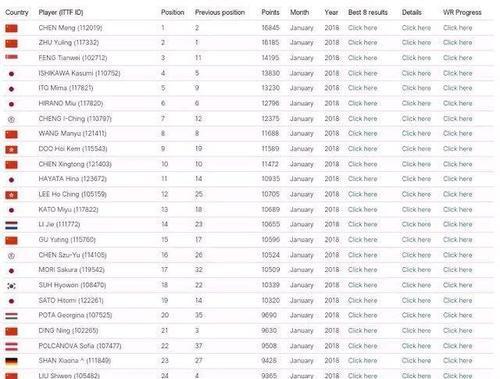Open Best 8 results for DING Ning

point(362,331)
